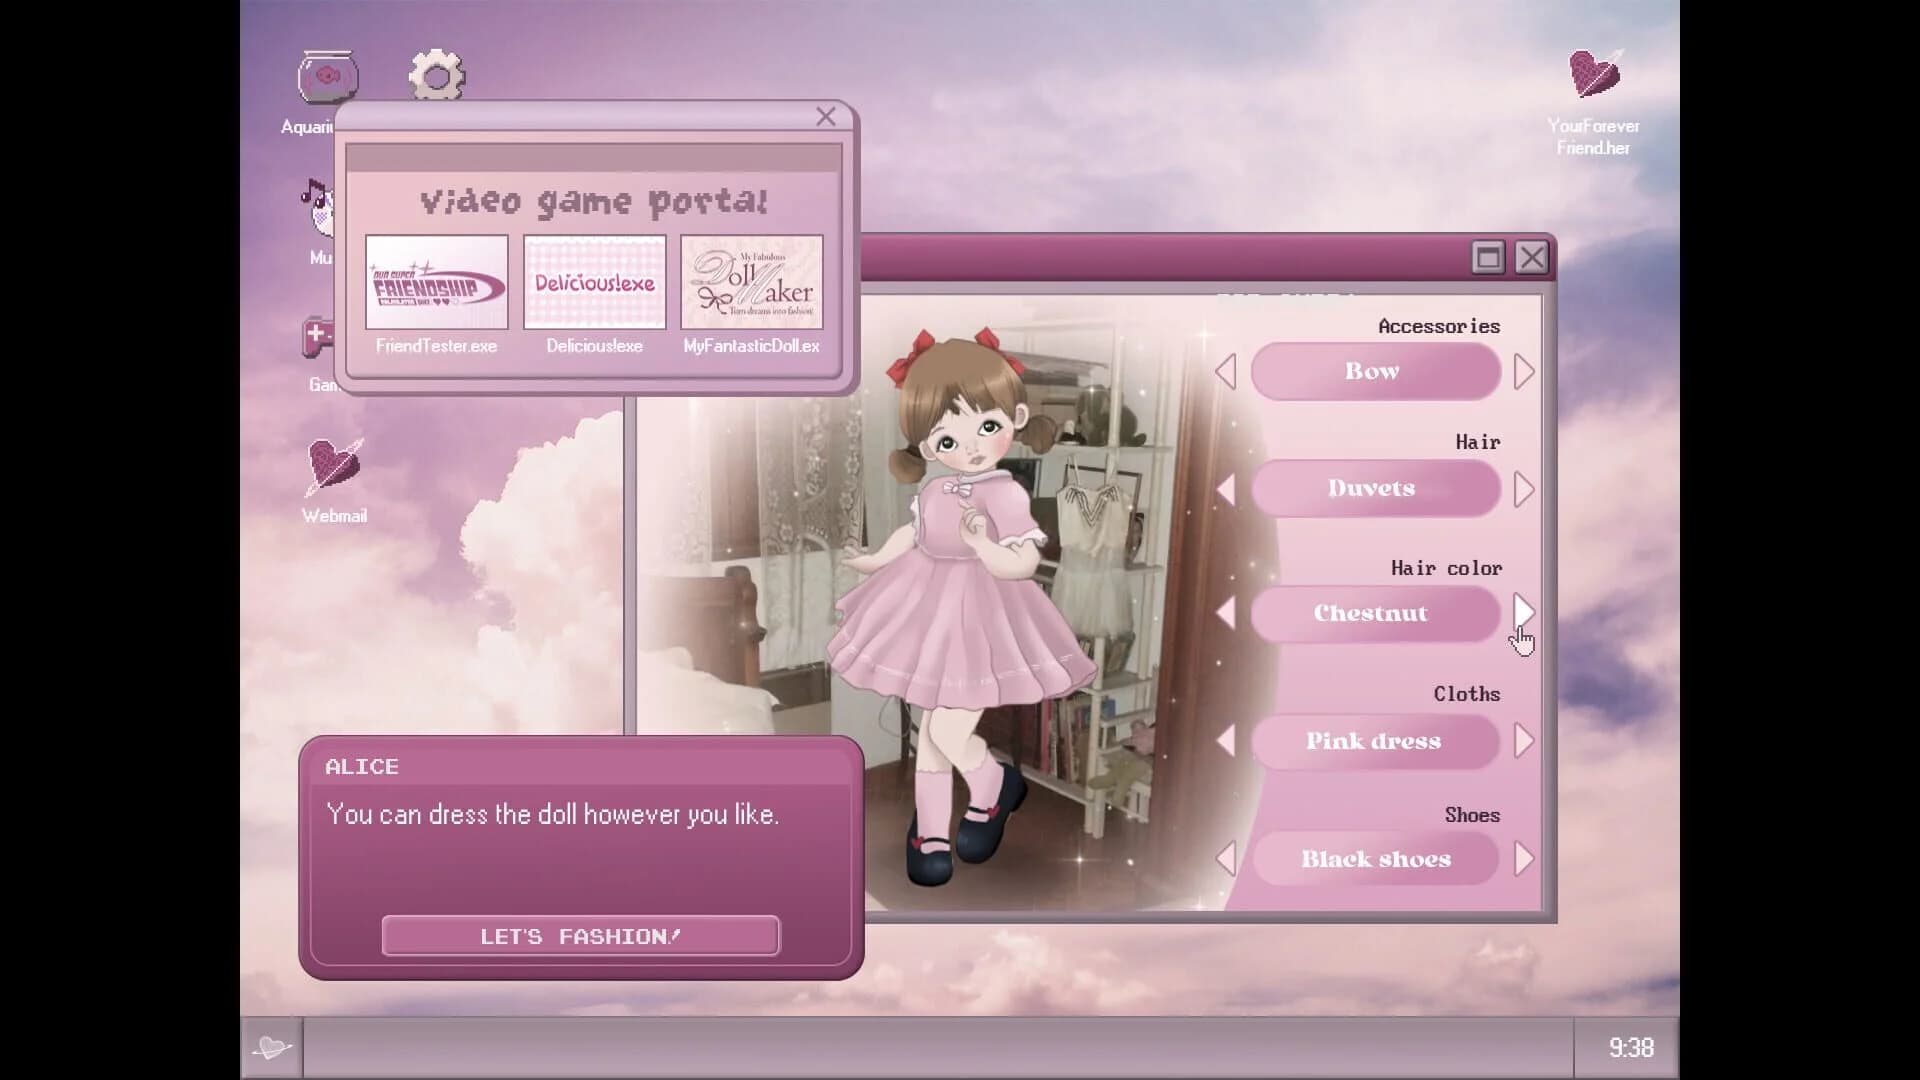Click the 9:38 clock in the taskbar

(x=1633, y=1047)
